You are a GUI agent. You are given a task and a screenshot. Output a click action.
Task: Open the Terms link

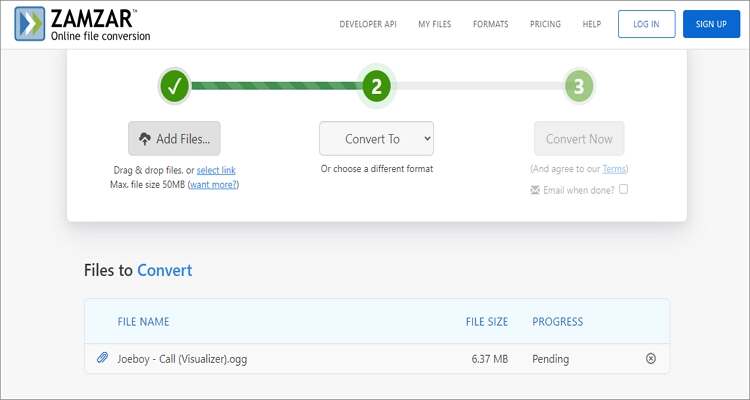click(x=613, y=169)
